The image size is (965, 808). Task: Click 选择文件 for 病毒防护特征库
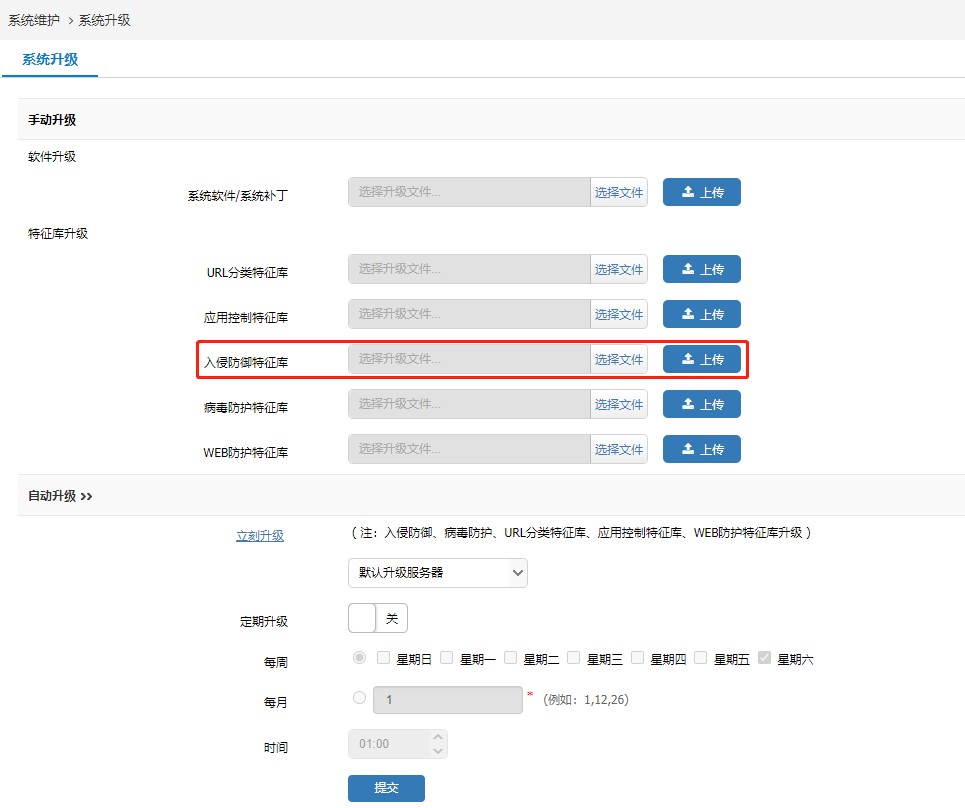tap(619, 404)
